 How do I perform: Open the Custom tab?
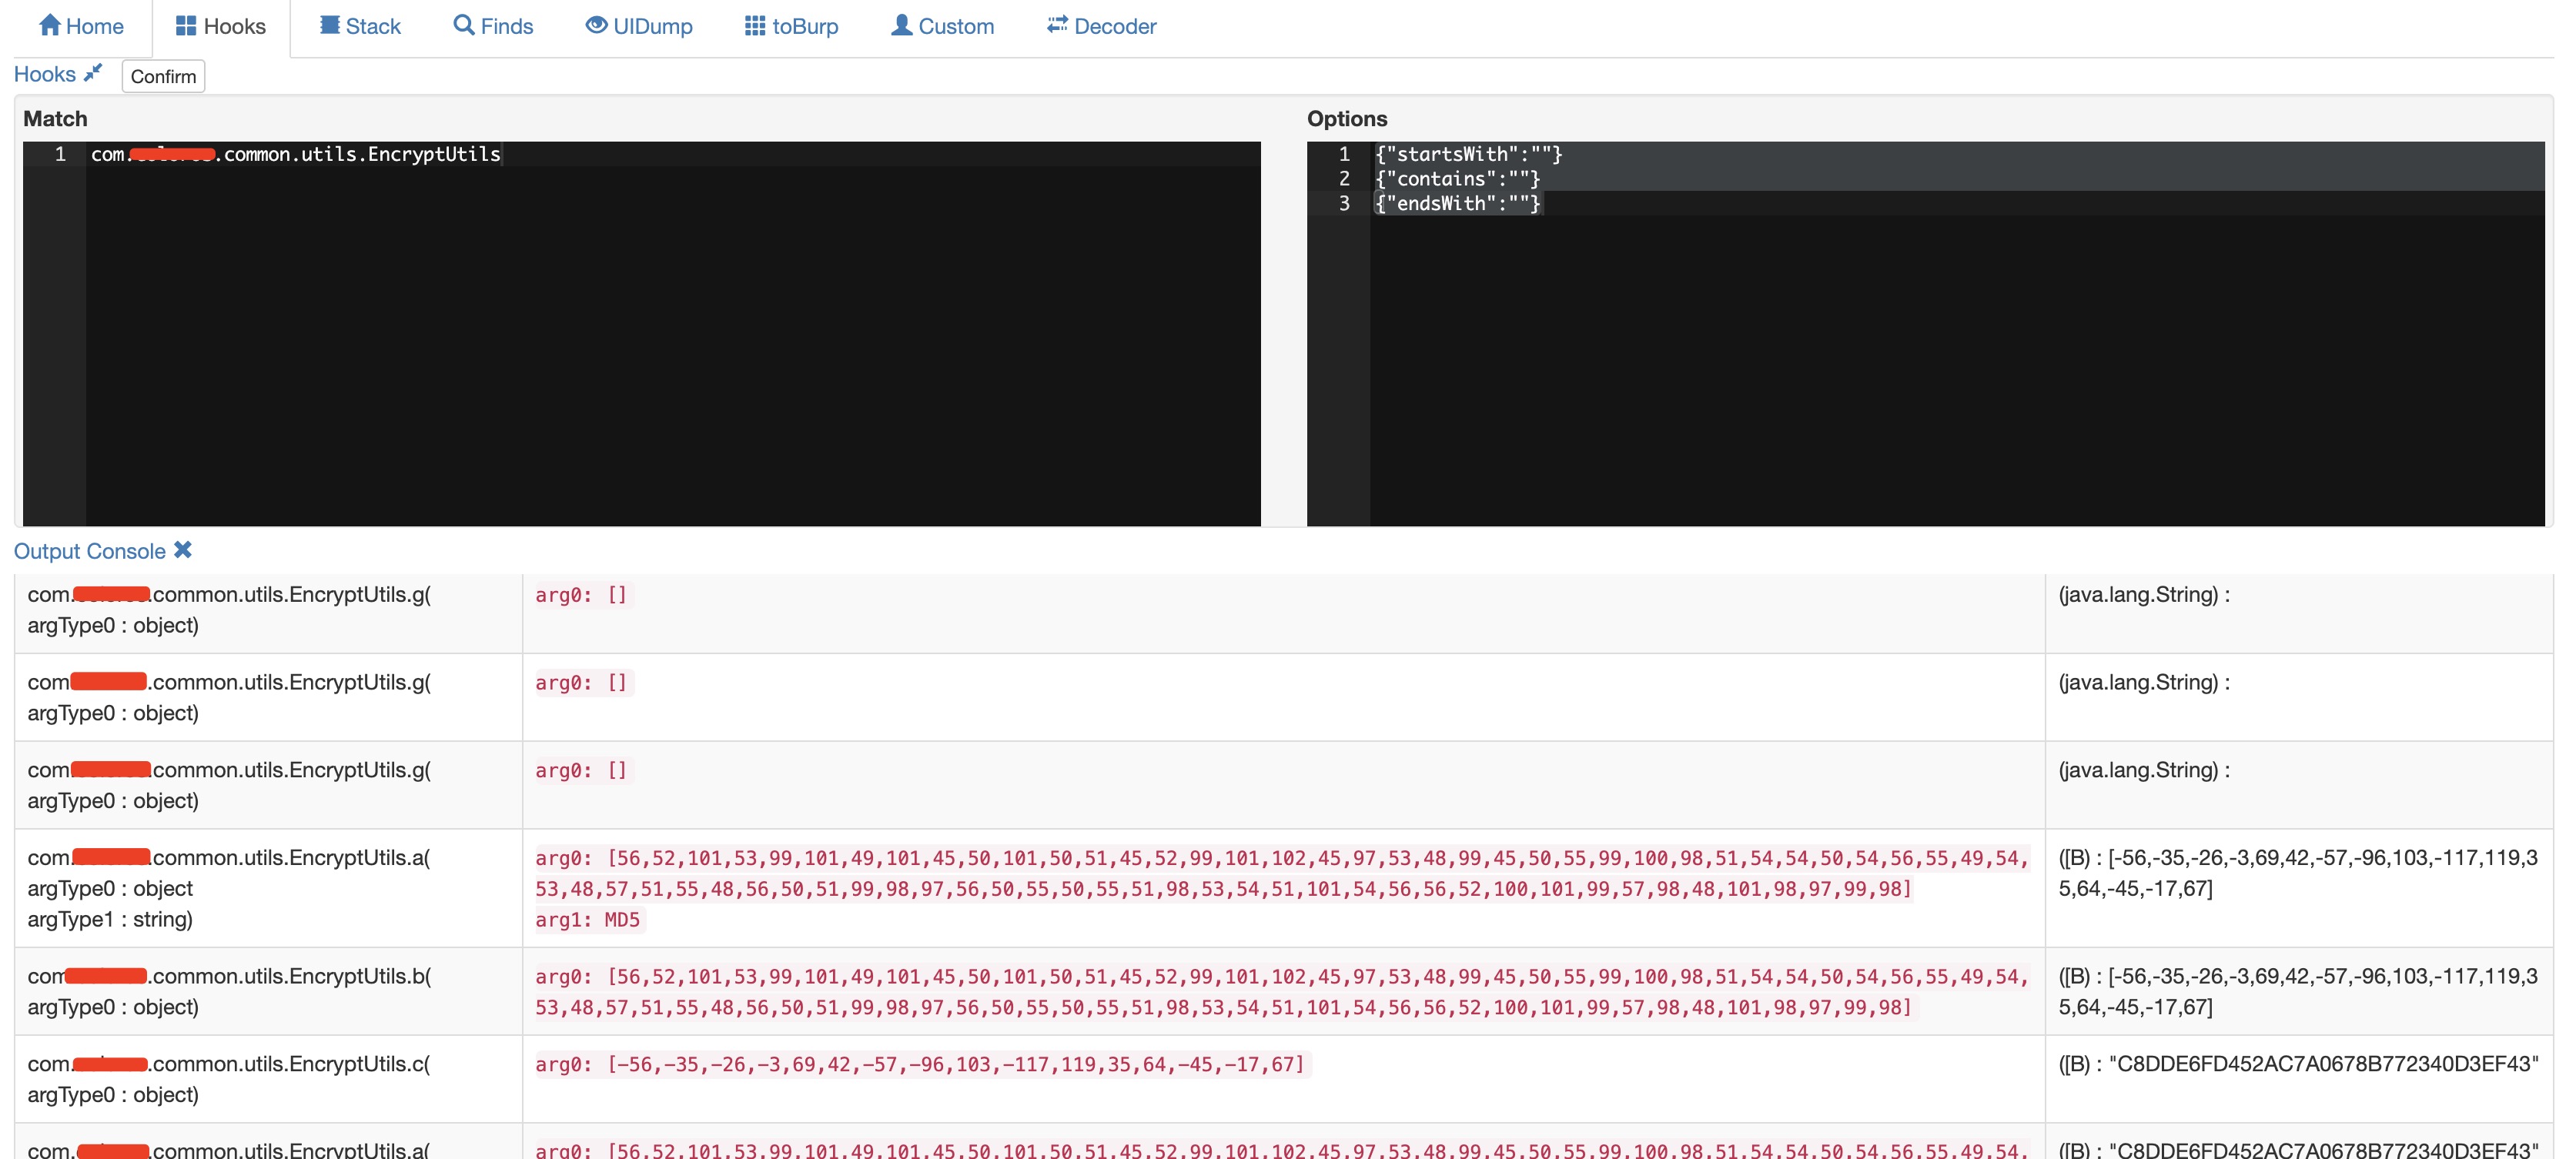coord(942,26)
